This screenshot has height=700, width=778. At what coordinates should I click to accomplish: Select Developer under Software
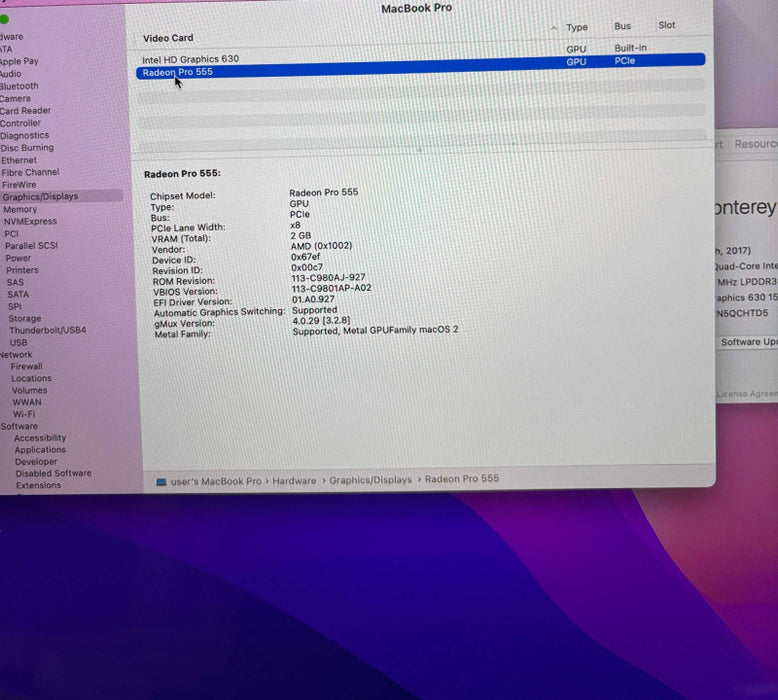coord(36,461)
